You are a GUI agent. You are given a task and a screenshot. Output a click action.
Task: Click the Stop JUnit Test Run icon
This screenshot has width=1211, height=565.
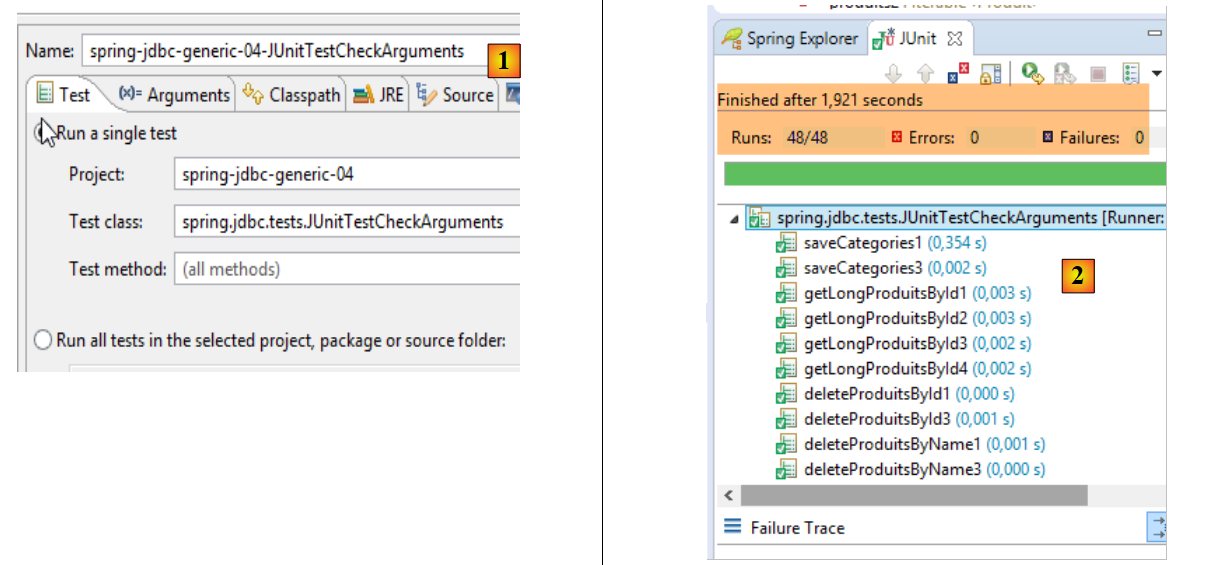[1097, 73]
